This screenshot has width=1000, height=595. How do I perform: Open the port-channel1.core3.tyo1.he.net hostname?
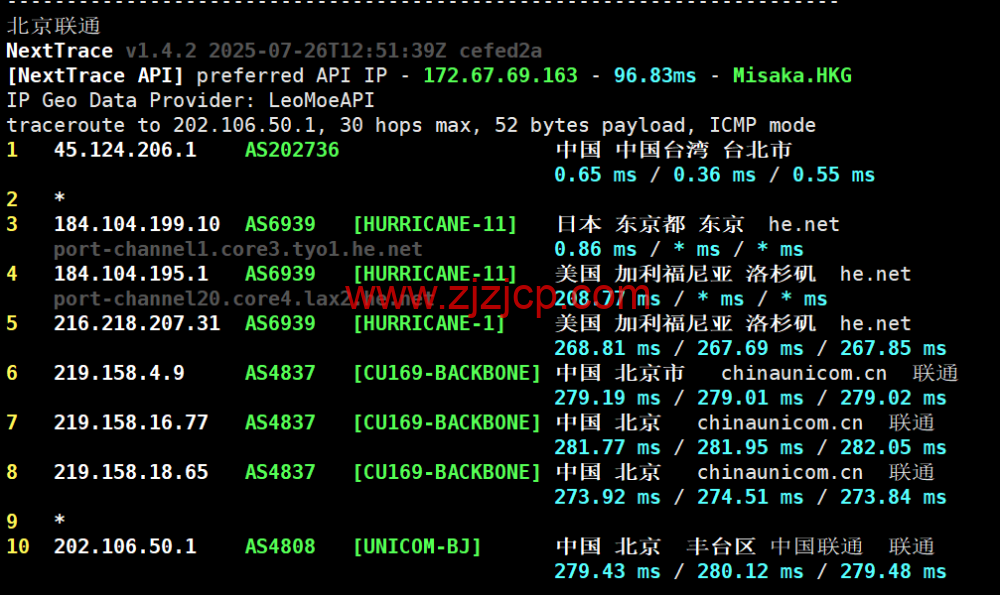point(238,249)
